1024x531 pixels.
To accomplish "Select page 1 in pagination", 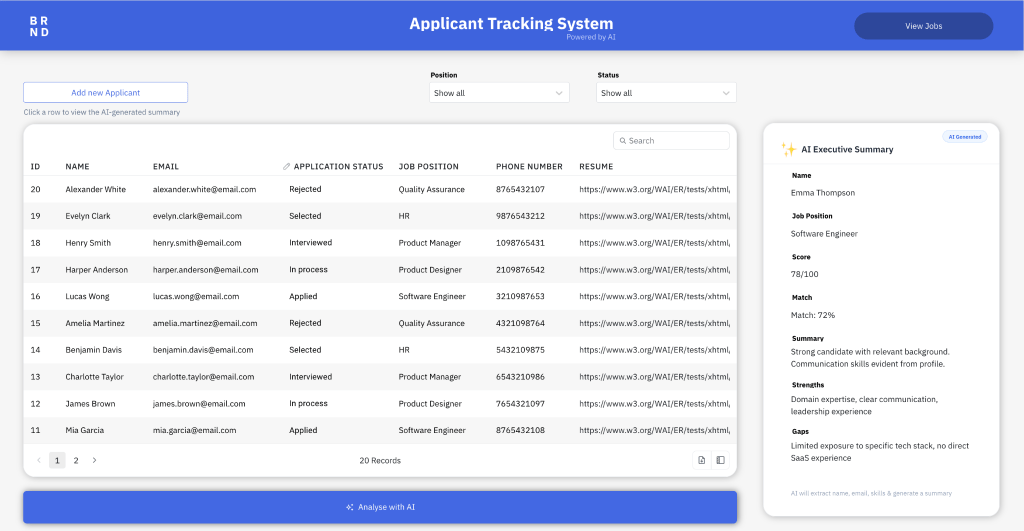I will pyautogui.click(x=57, y=460).
